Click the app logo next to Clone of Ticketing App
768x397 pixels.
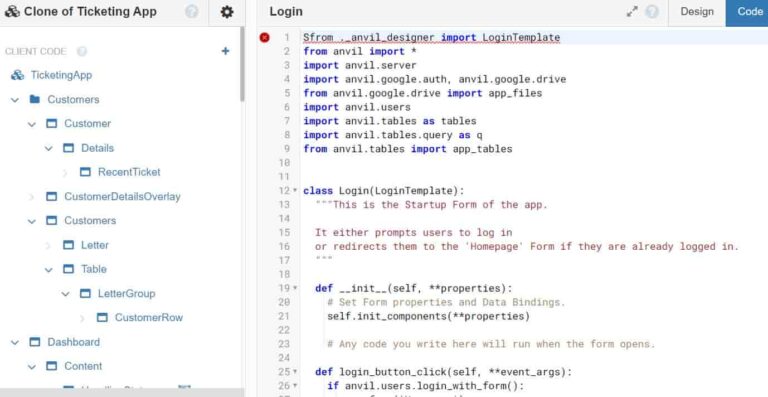(x=12, y=12)
